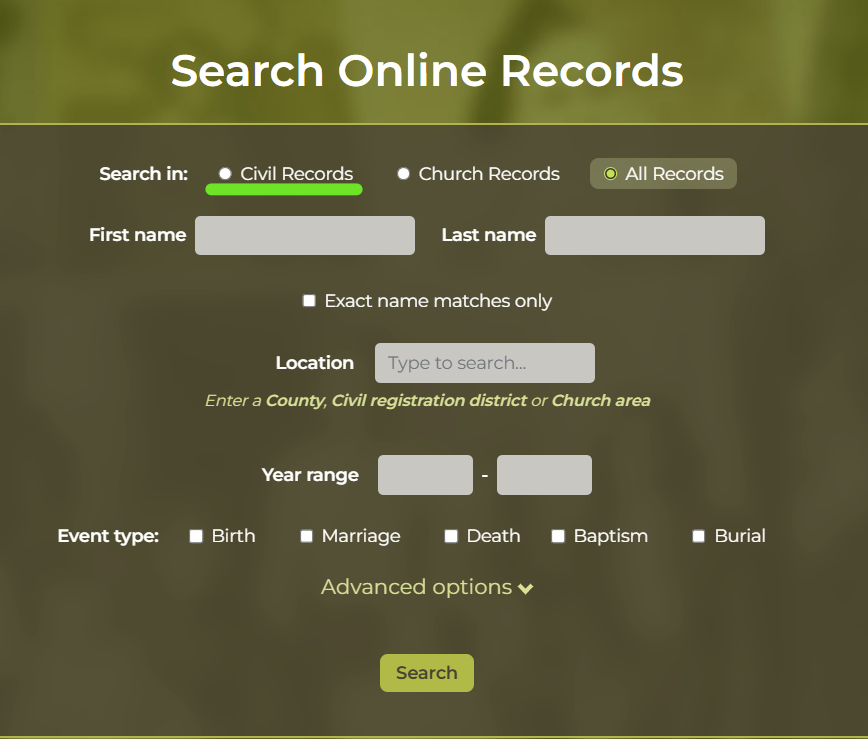Enable the Burial event checkbox
868x739 pixels.
699,536
